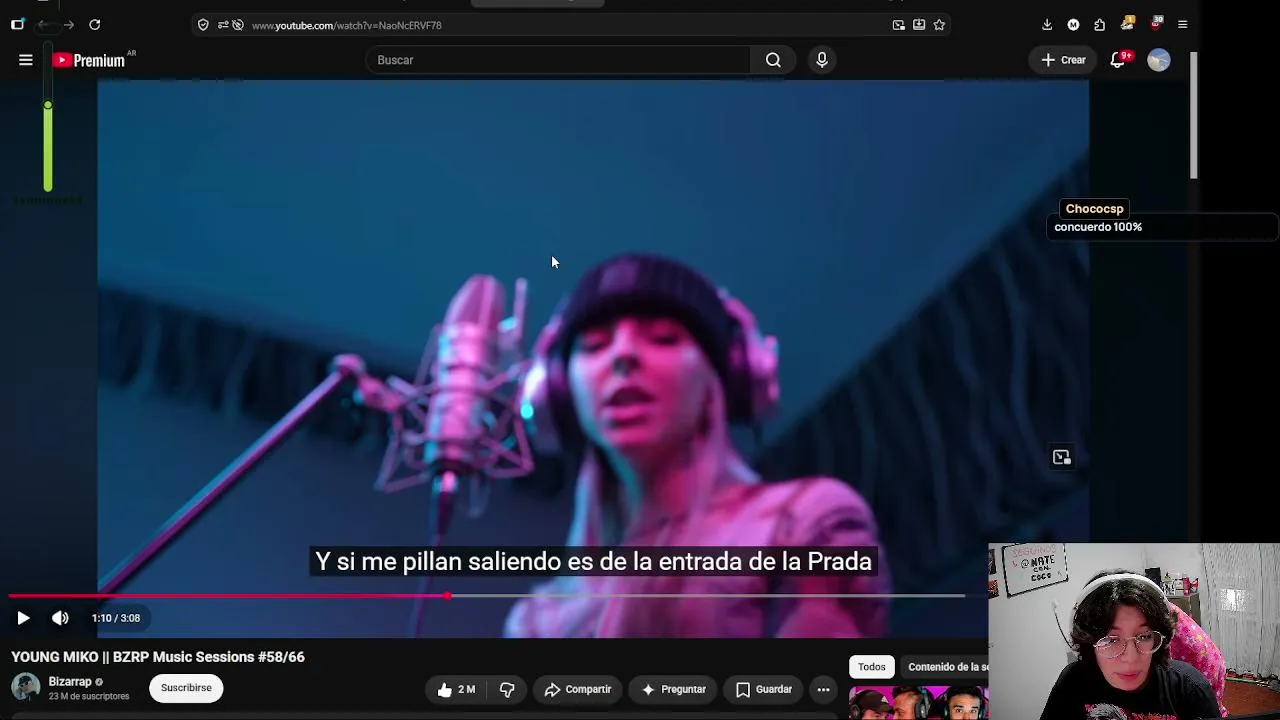Select the Todos filter chip

point(871,667)
